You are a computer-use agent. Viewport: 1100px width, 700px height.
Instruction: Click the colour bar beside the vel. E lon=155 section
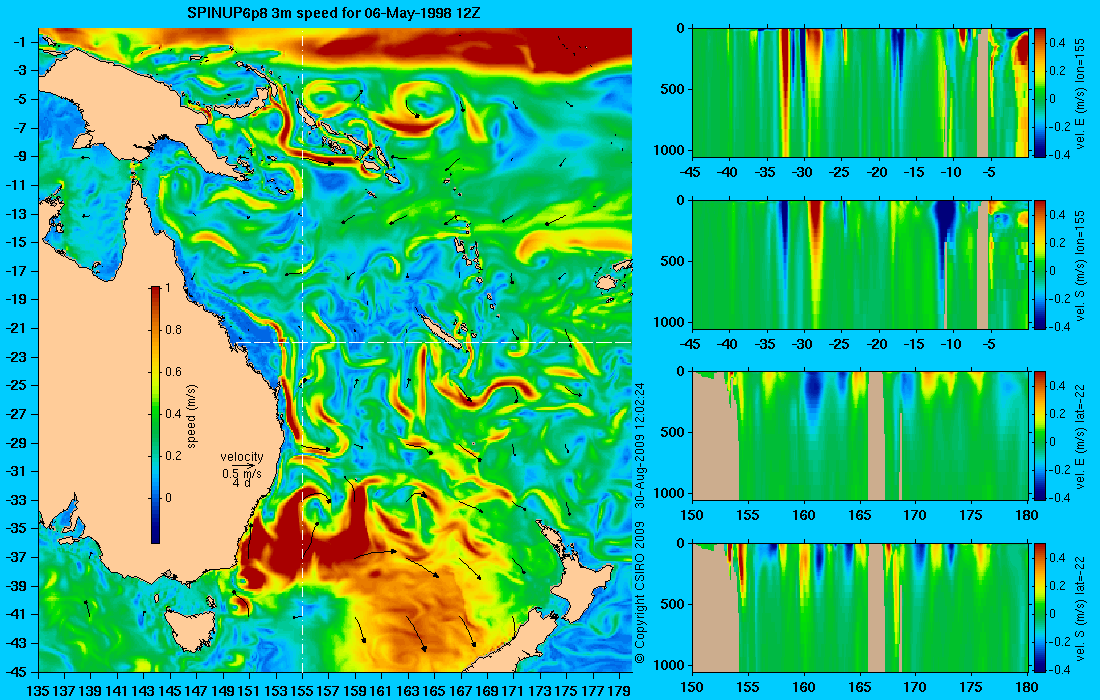coord(1040,93)
